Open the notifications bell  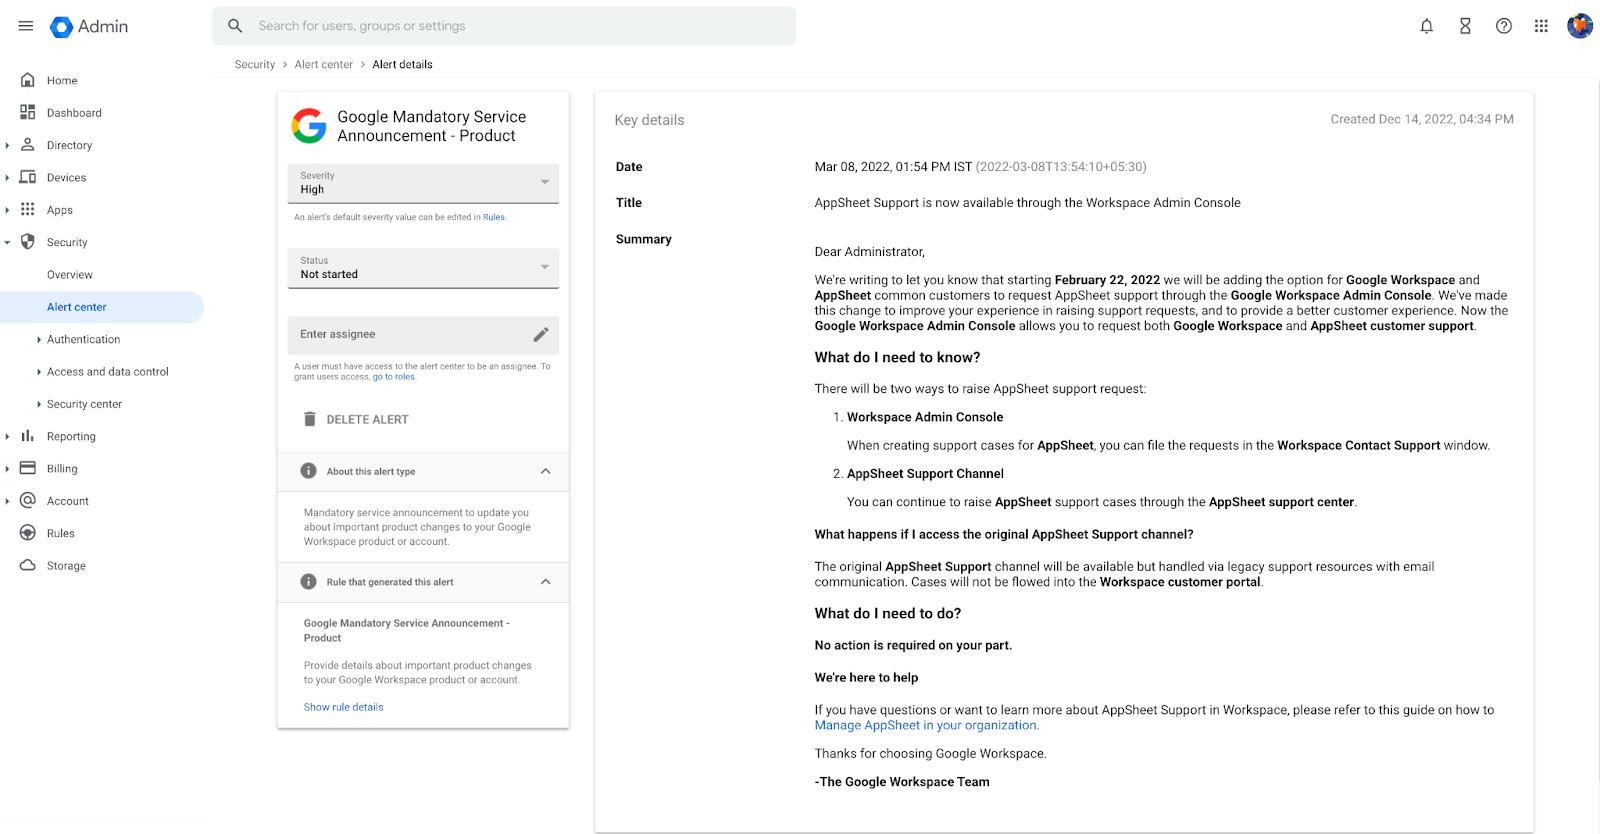pyautogui.click(x=1427, y=26)
